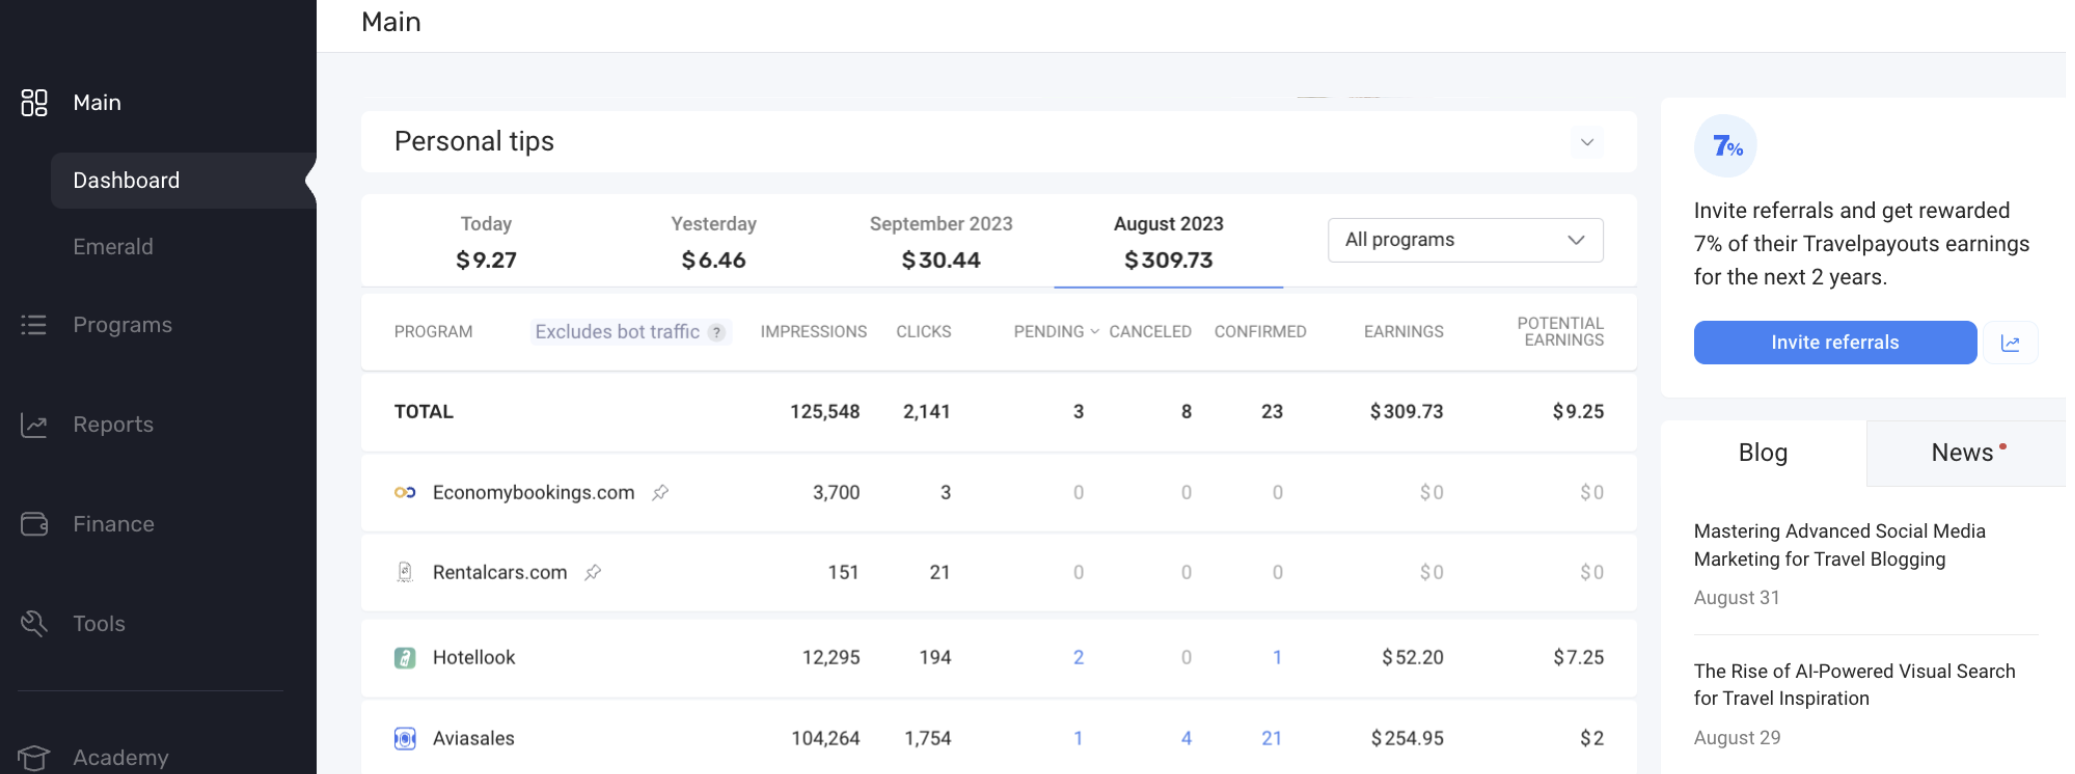Open Dashboard in the sidebar
The width and height of the screenshot is (2075, 774).
click(x=183, y=180)
